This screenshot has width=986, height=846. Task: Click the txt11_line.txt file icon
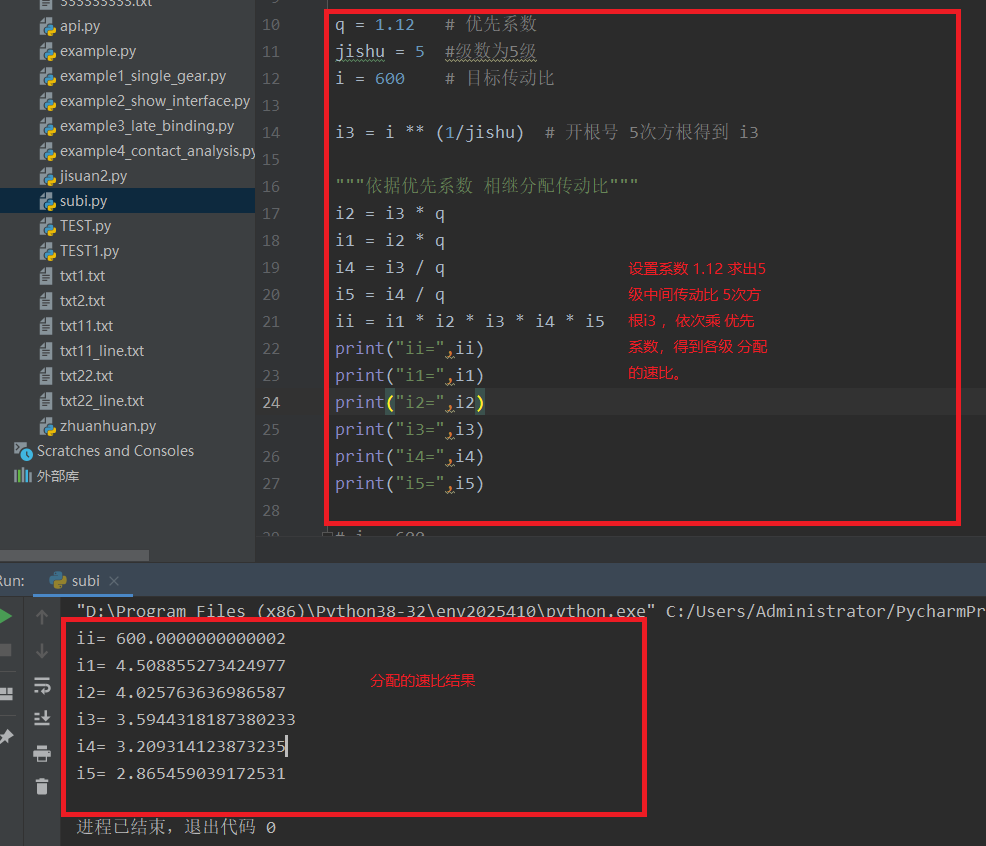[46, 351]
